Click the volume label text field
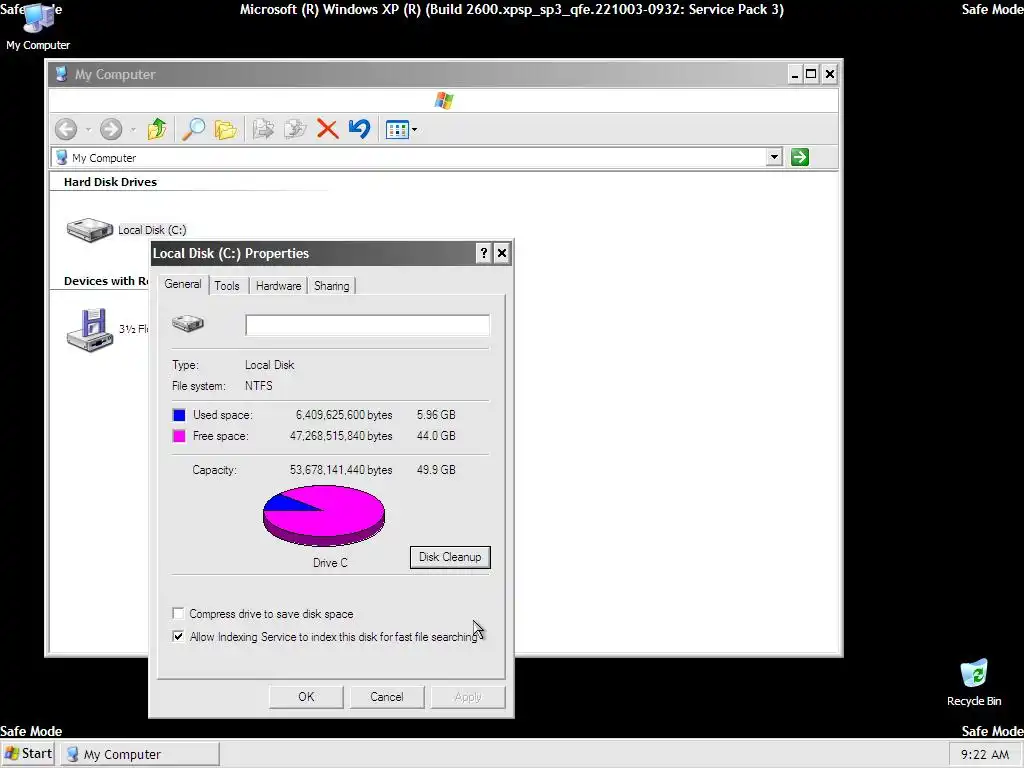 [x=368, y=325]
